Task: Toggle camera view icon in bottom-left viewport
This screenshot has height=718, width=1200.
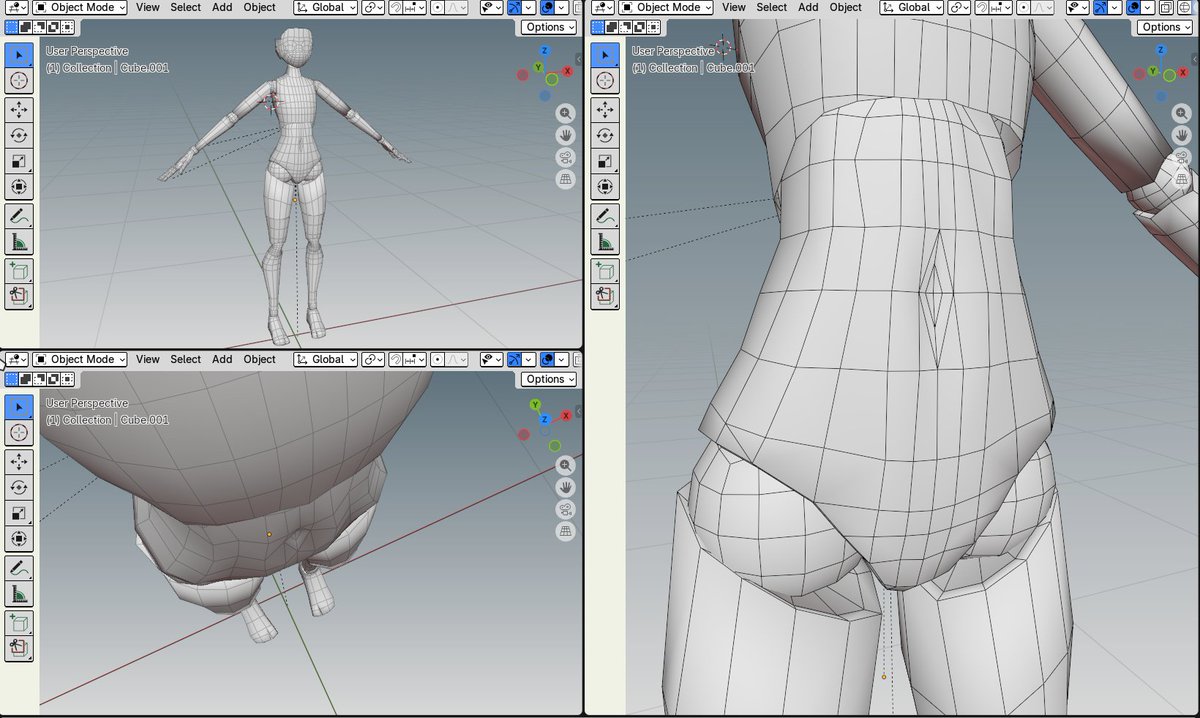Action: 565,509
